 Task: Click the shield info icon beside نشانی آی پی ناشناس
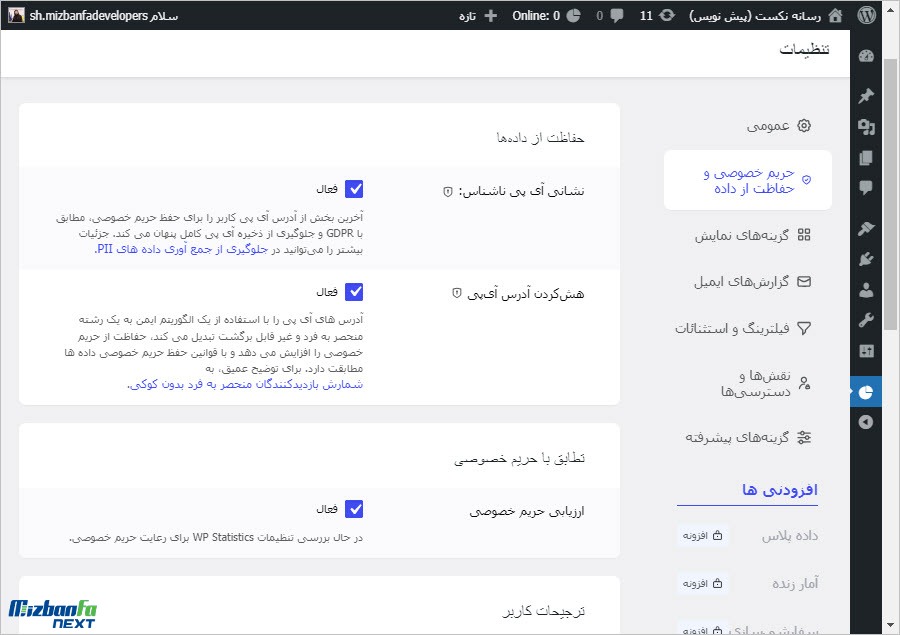[x=448, y=192]
